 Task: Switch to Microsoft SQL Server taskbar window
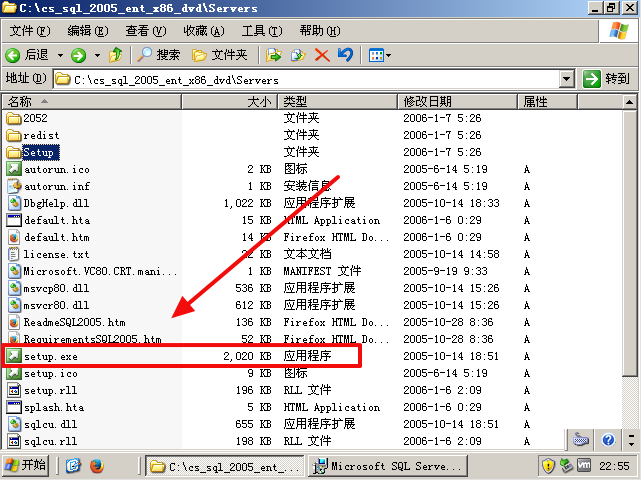point(388,466)
